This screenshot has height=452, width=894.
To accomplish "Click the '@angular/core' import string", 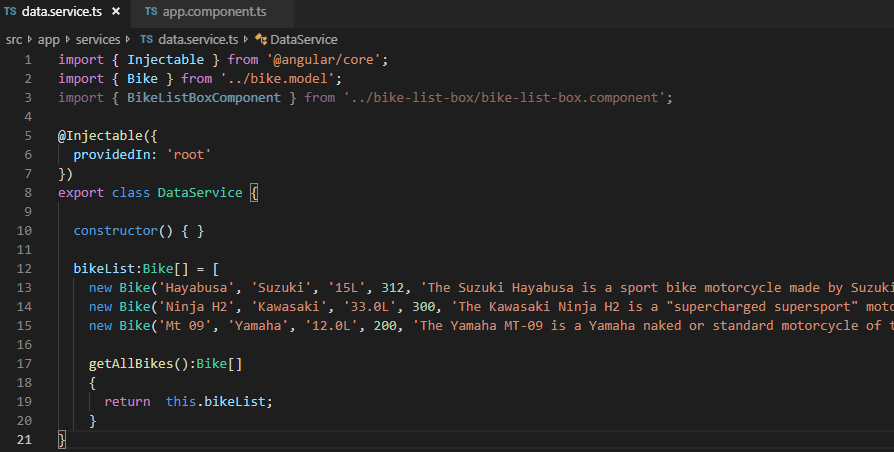I will (x=327, y=60).
